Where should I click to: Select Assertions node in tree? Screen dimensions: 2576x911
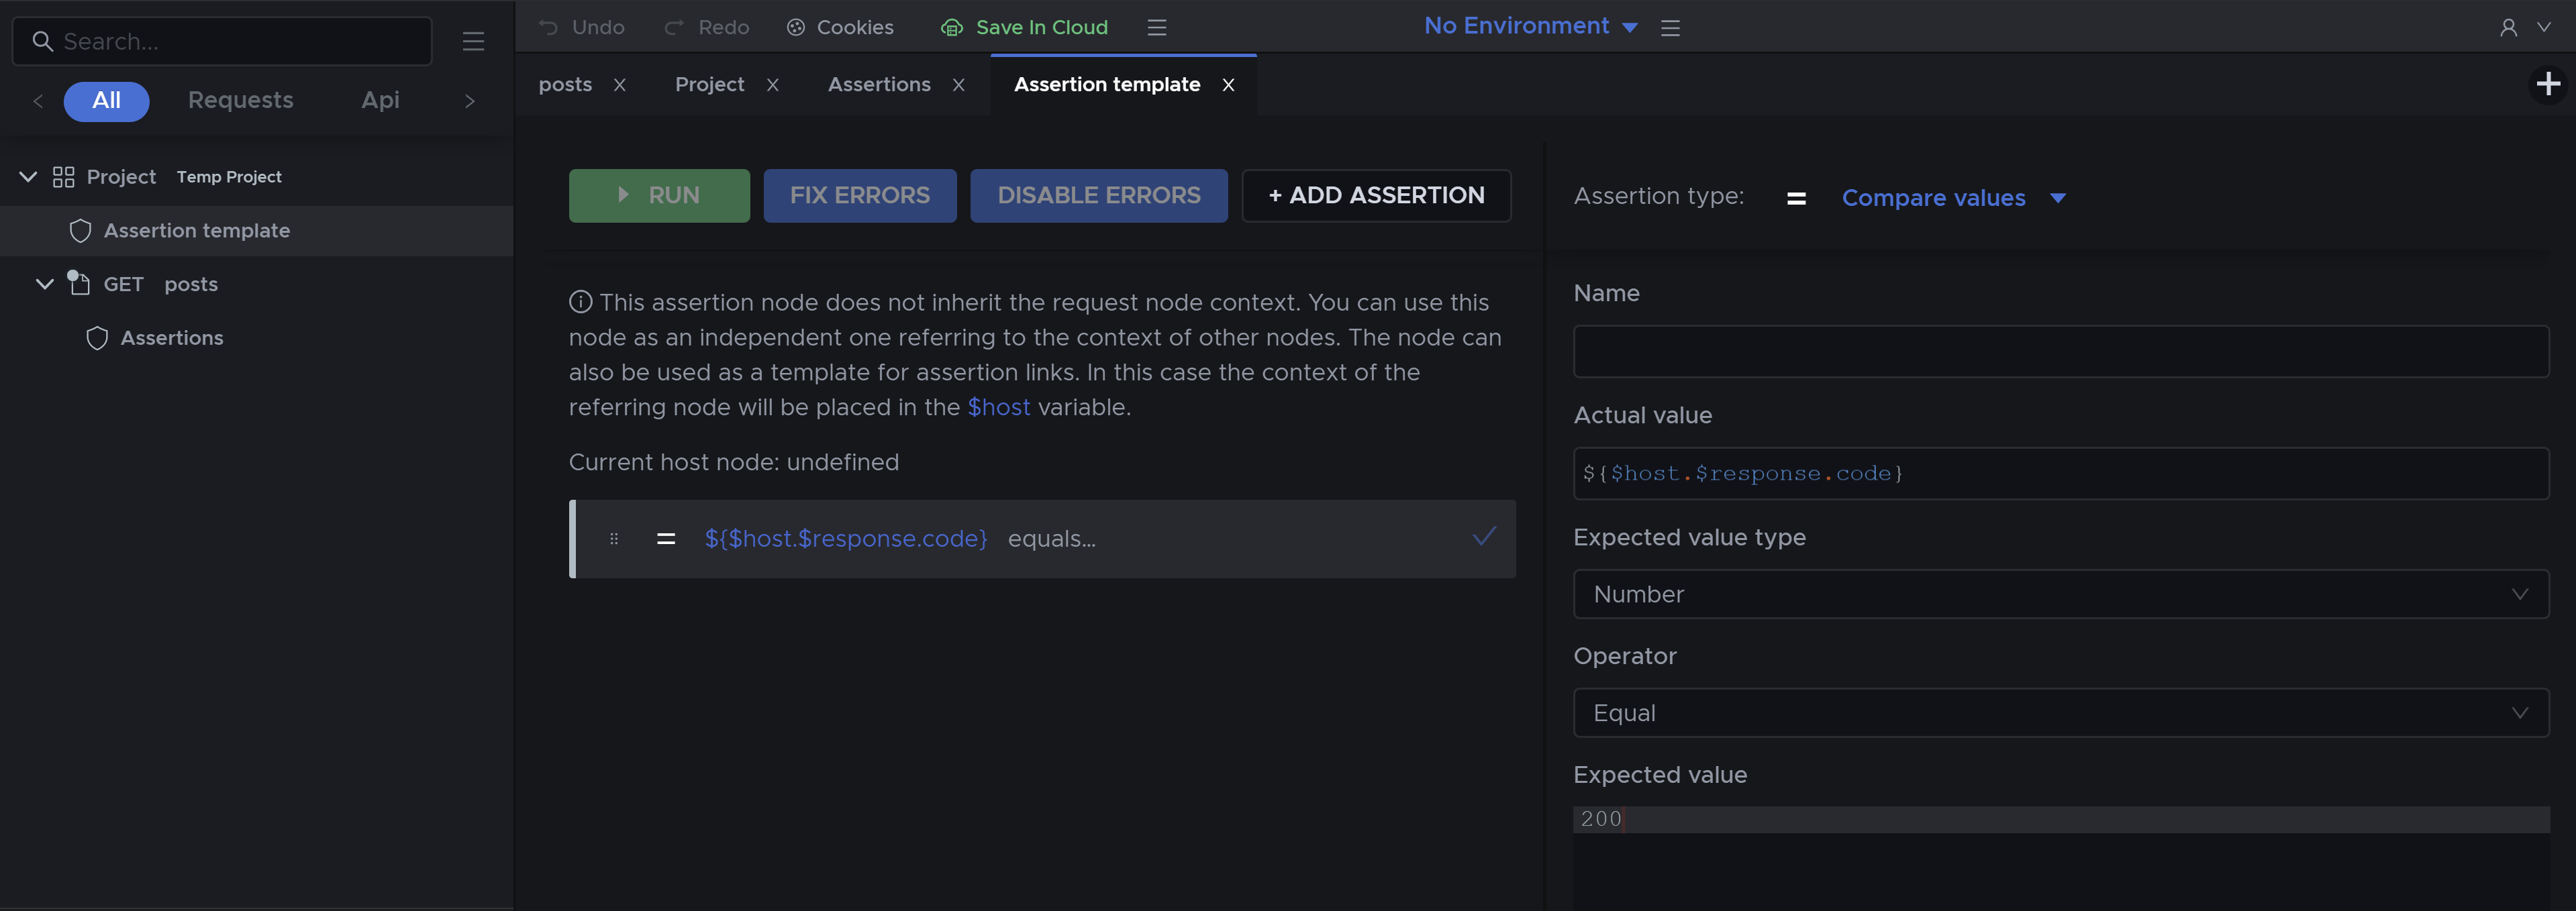tap(172, 338)
